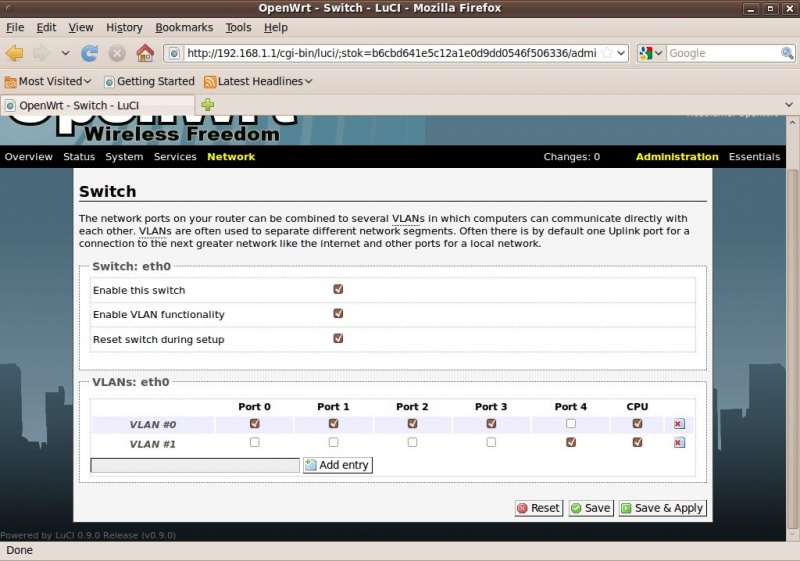Viewport: 800px width, 561px height.
Task: Bookmark this page with the star icon
Action: pos(607,53)
